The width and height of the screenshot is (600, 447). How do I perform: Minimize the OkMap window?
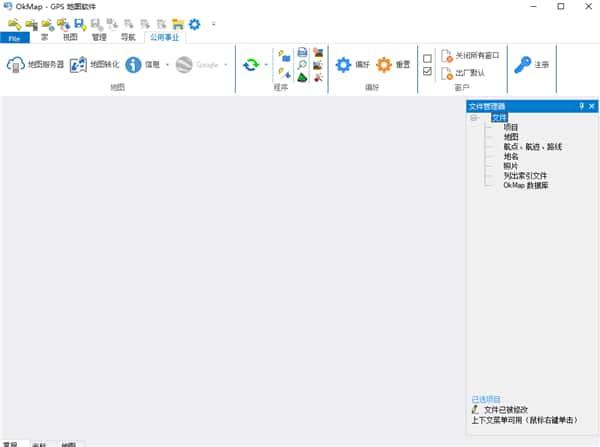pos(533,7)
